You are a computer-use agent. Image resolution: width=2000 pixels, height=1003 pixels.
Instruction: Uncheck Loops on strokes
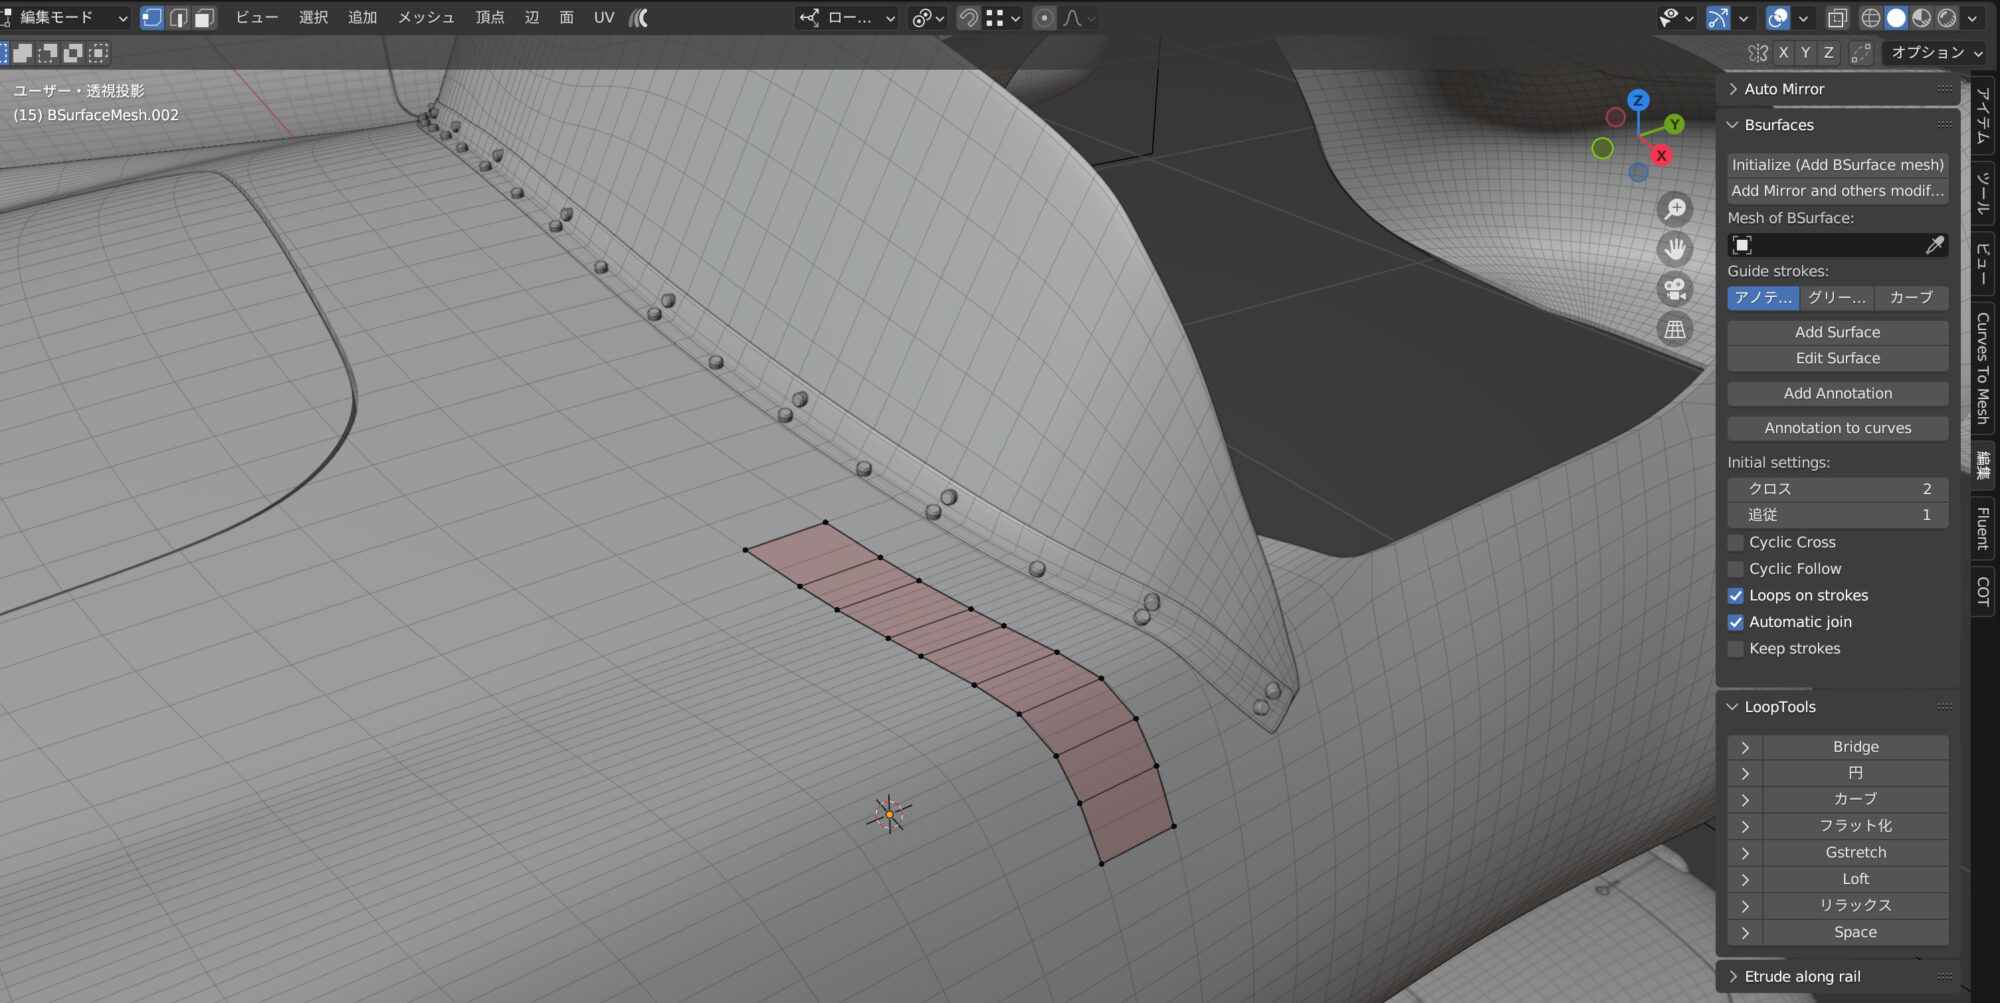point(1735,595)
